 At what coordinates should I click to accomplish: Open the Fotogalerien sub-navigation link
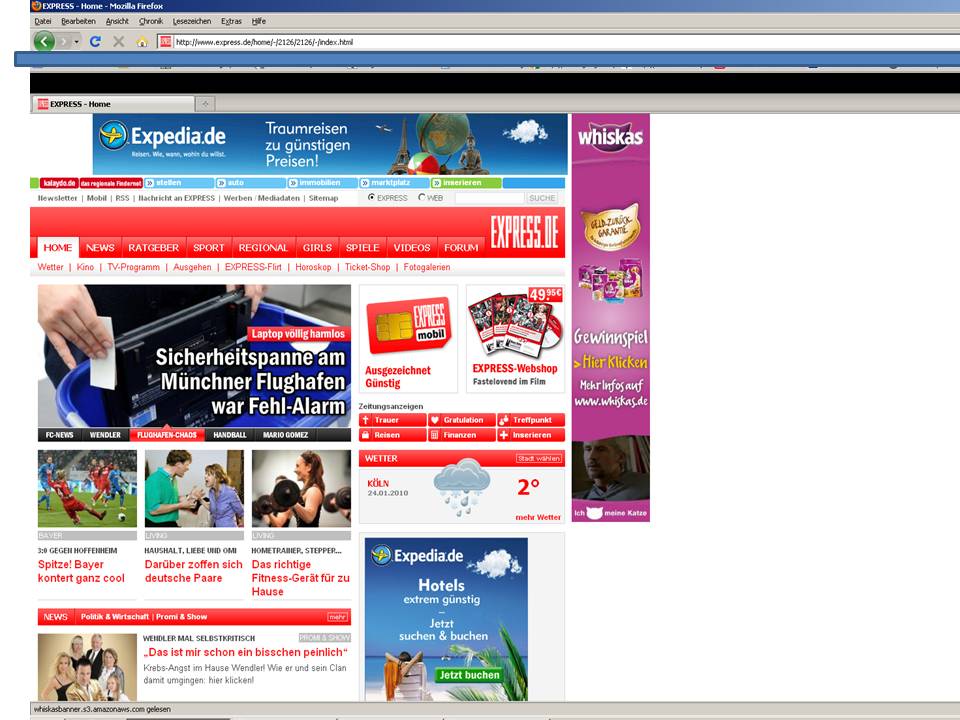pos(427,268)
